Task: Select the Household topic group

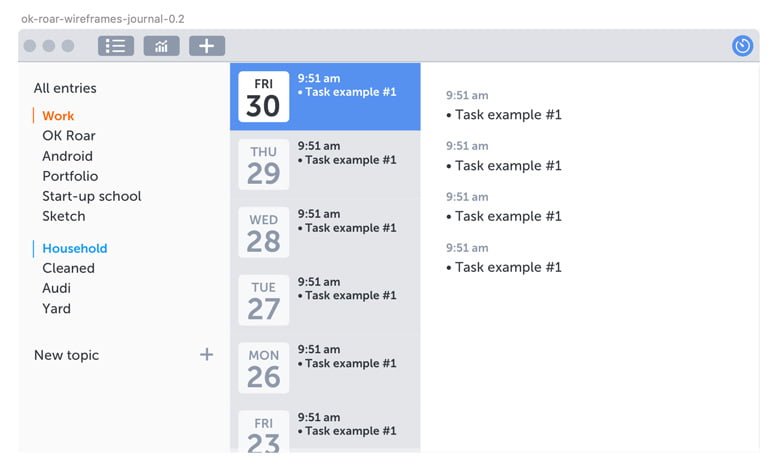Action: point(74,248)
